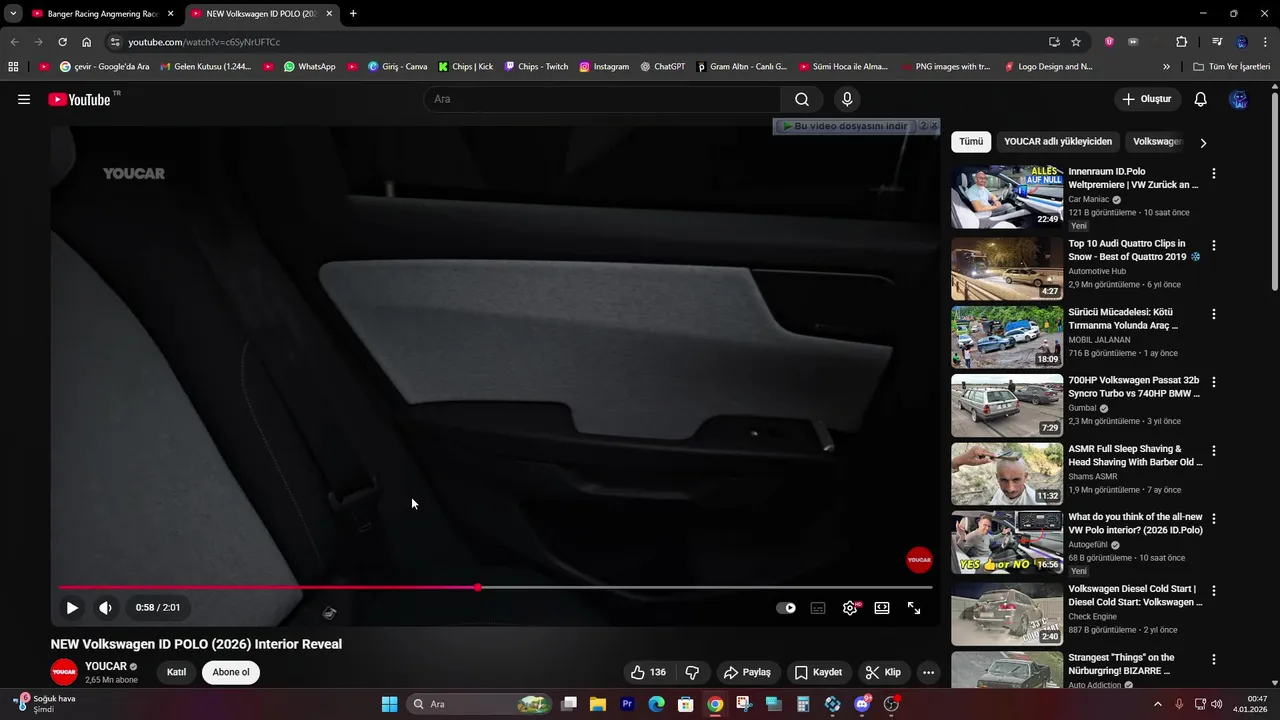The height and width of the screenshot is (720, 1280).
Task: Open more actions ellipsis under the video
Action: click(x=928, y=672)
